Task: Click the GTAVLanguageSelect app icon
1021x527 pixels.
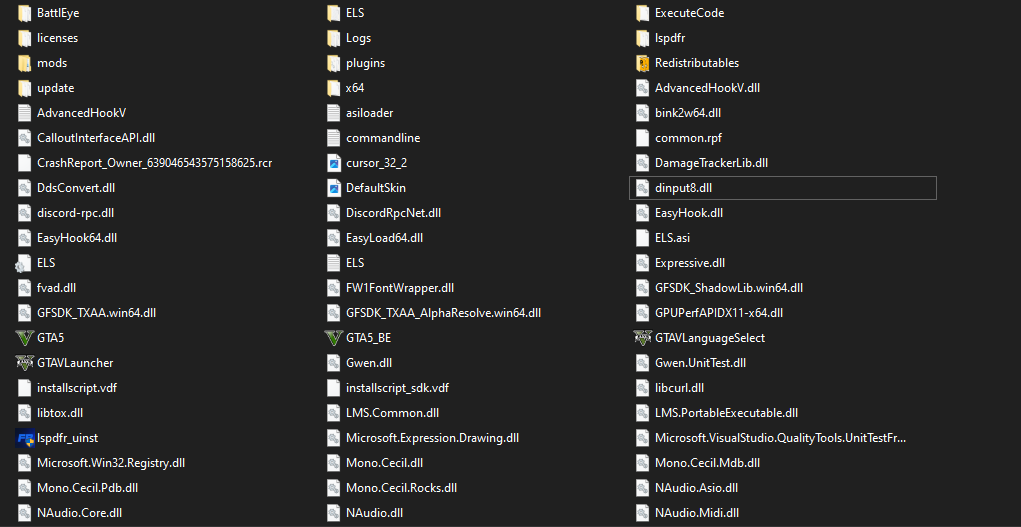Action: pyautogui.click(x=643, y=338)
